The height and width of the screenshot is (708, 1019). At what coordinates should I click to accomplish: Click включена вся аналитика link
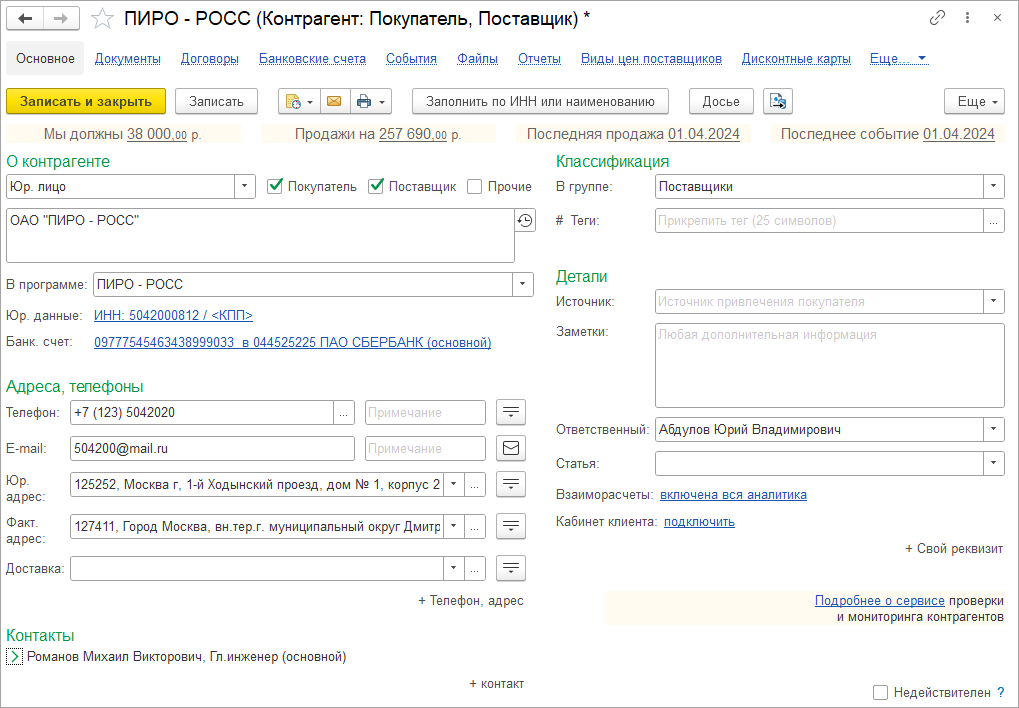coord(733,495)
